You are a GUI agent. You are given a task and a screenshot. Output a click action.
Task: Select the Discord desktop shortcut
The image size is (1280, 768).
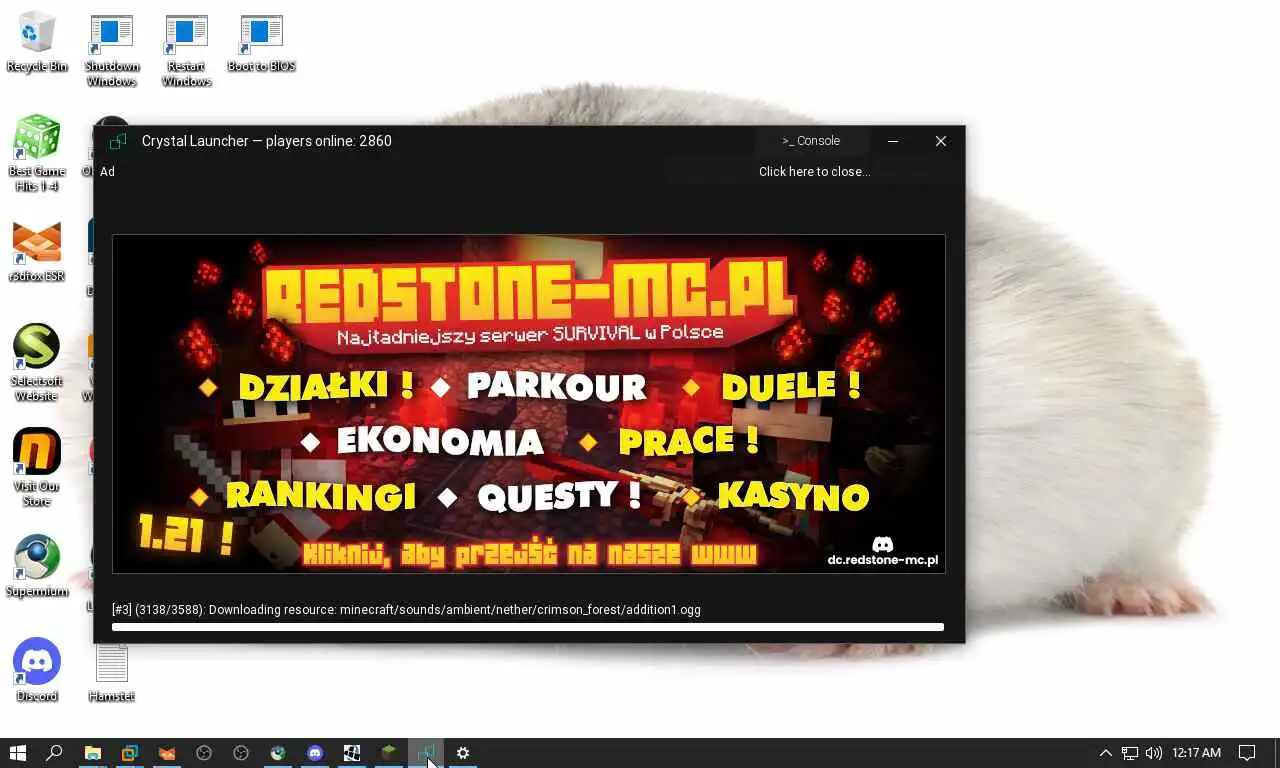tap(37, 670)
